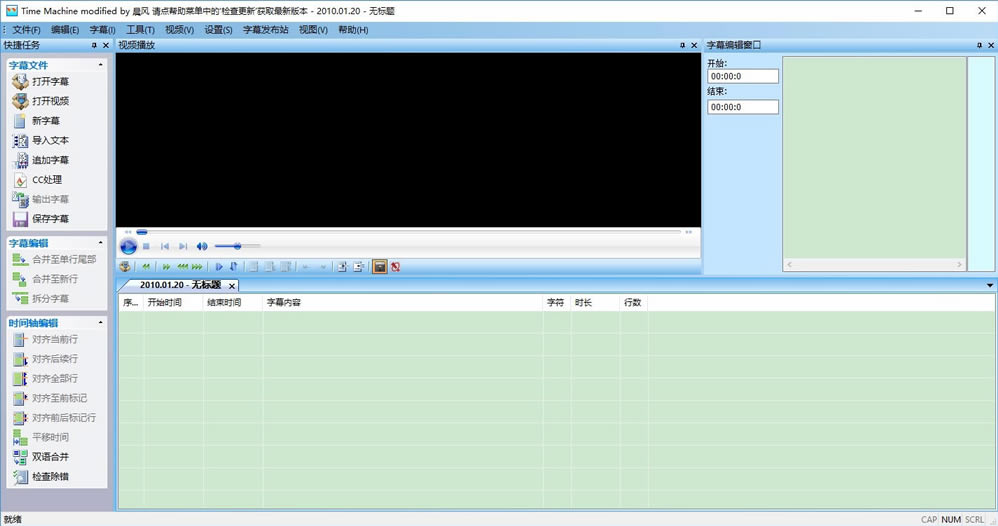The height and width of the screenshot is (526, 998).
Task: Collapse the 字幕文件 section
Action: tap(100, 65)
